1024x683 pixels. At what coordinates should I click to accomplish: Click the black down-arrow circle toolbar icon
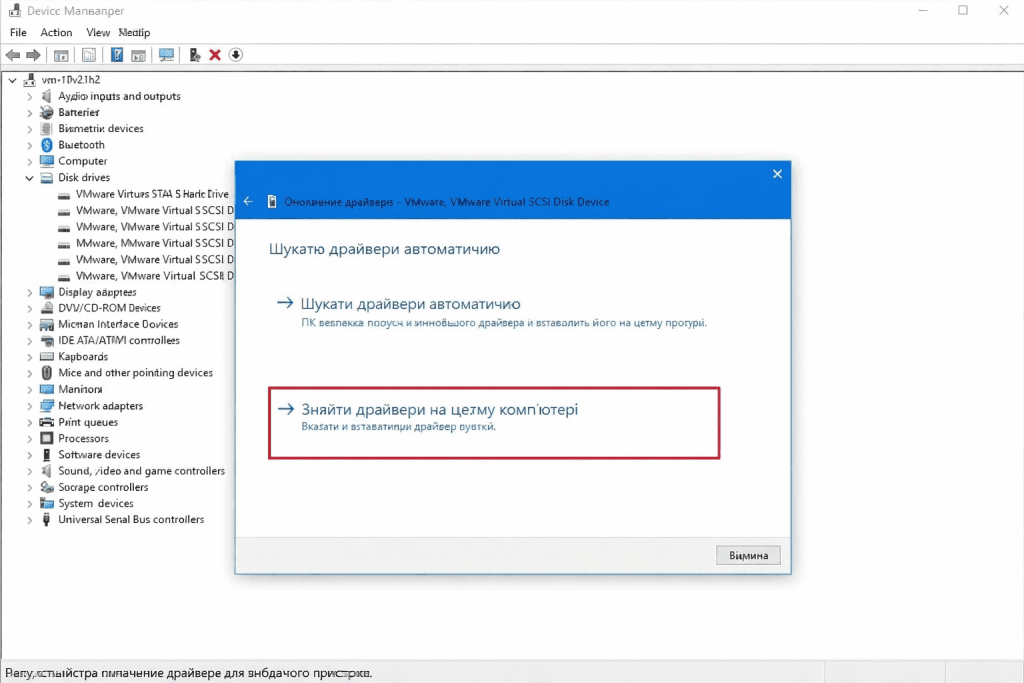tap(236, 55)
